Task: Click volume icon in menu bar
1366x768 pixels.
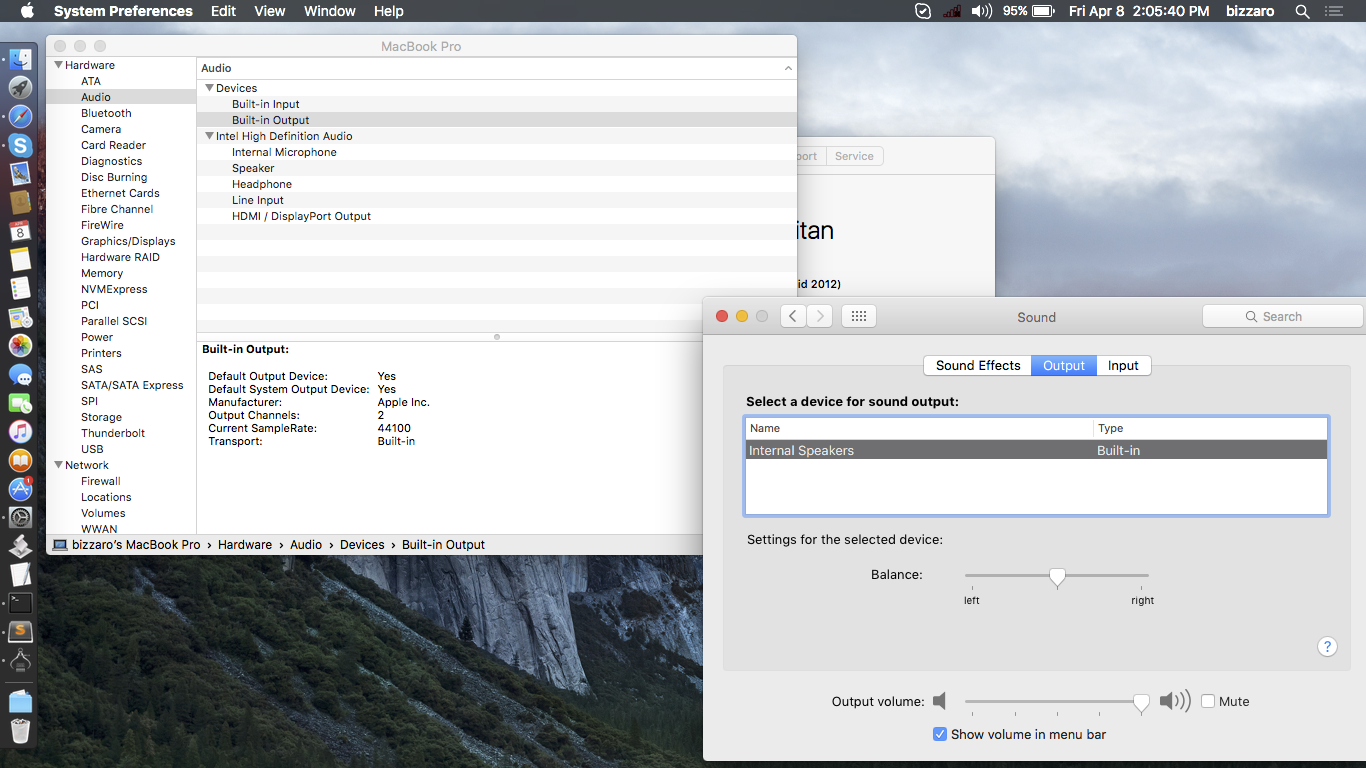Action: (981, 11)
